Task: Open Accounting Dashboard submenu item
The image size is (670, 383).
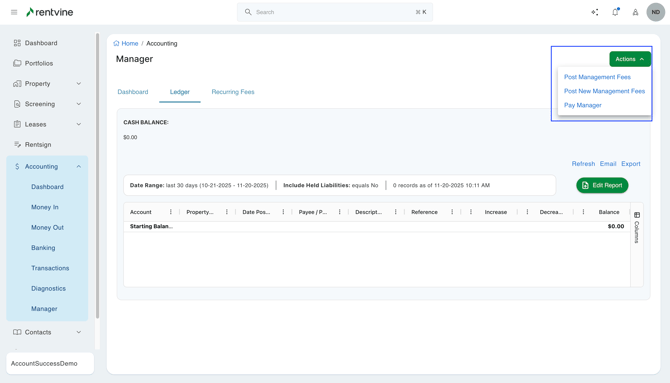Action: [x=47, y=187]
